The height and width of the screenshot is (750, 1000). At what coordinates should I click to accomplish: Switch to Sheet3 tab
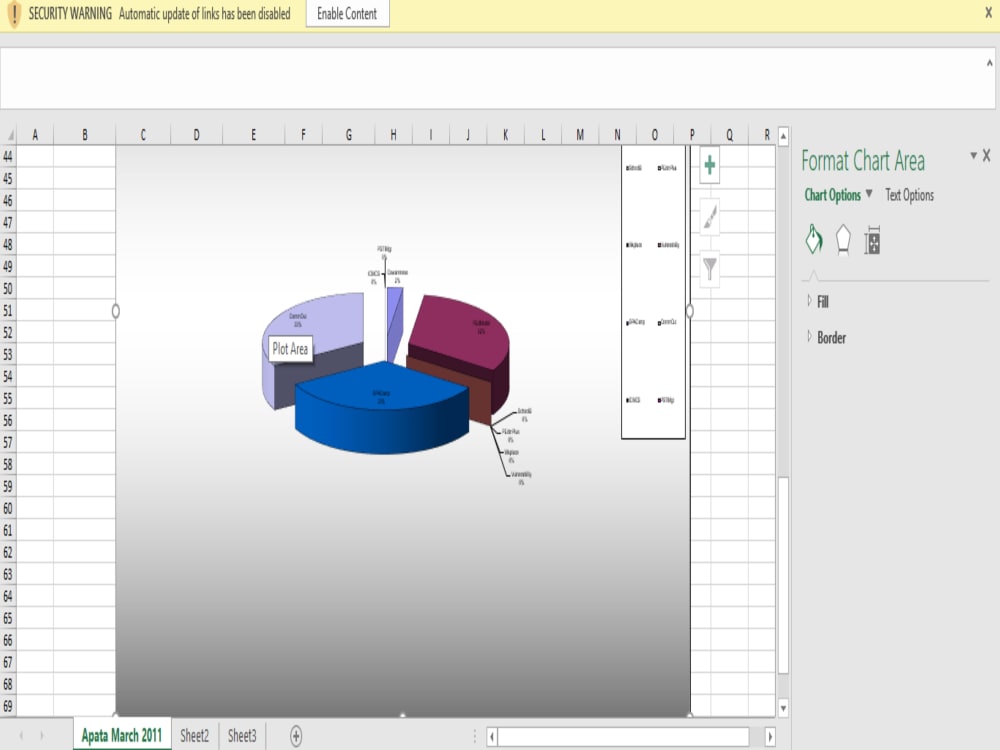pyautogui.click(x=242, y=736)
